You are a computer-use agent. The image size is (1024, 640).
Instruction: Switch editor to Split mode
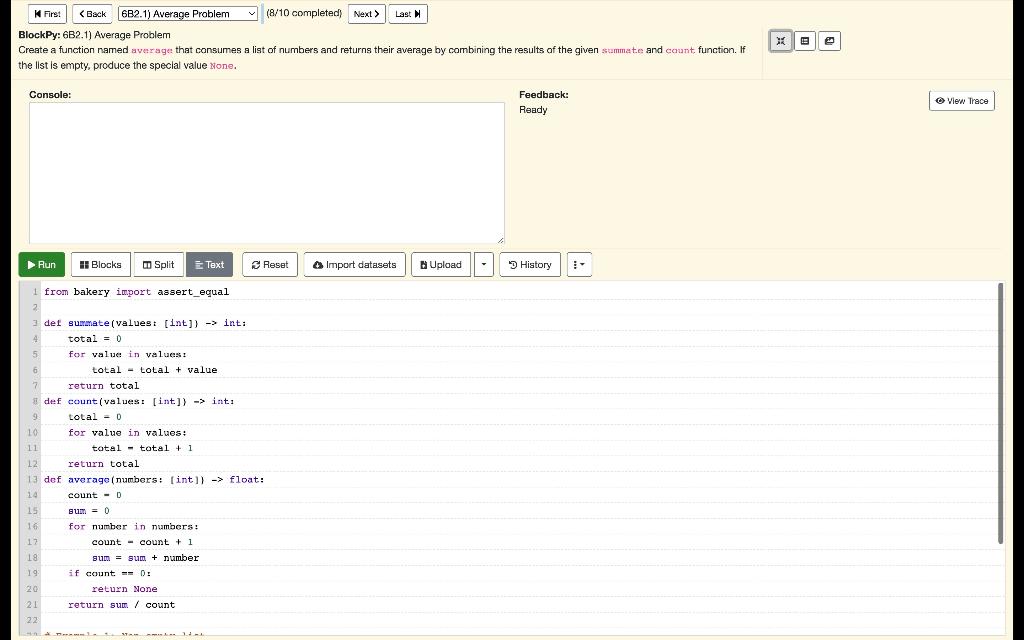pyautogui.click(x=158, y=264)
